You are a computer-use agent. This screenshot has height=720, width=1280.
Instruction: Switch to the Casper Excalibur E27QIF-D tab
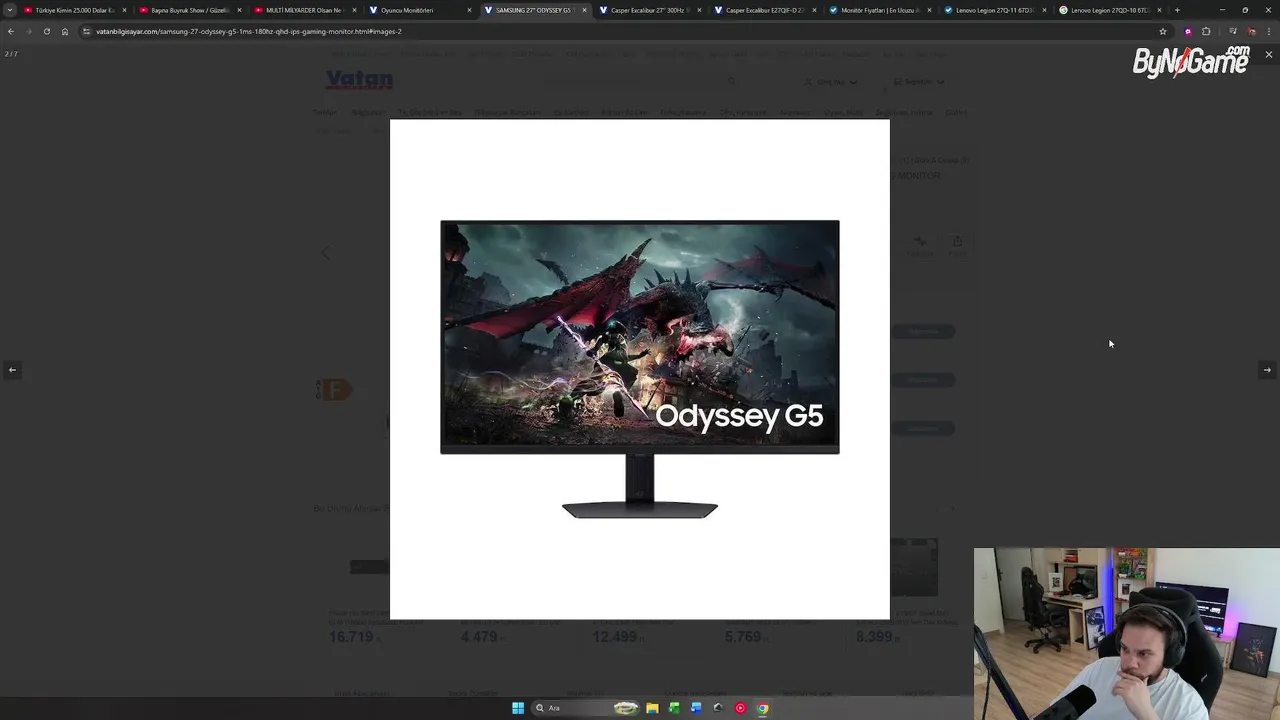pos(764,10)
